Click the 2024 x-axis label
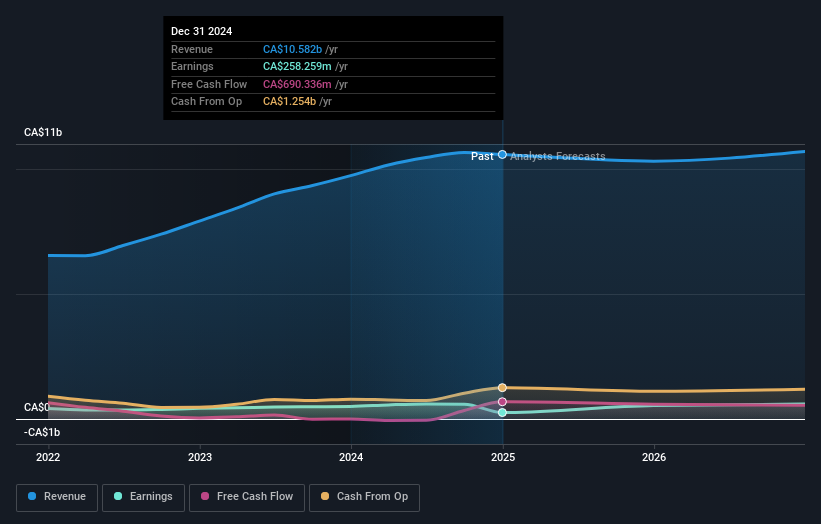 [x=351, y=458]
